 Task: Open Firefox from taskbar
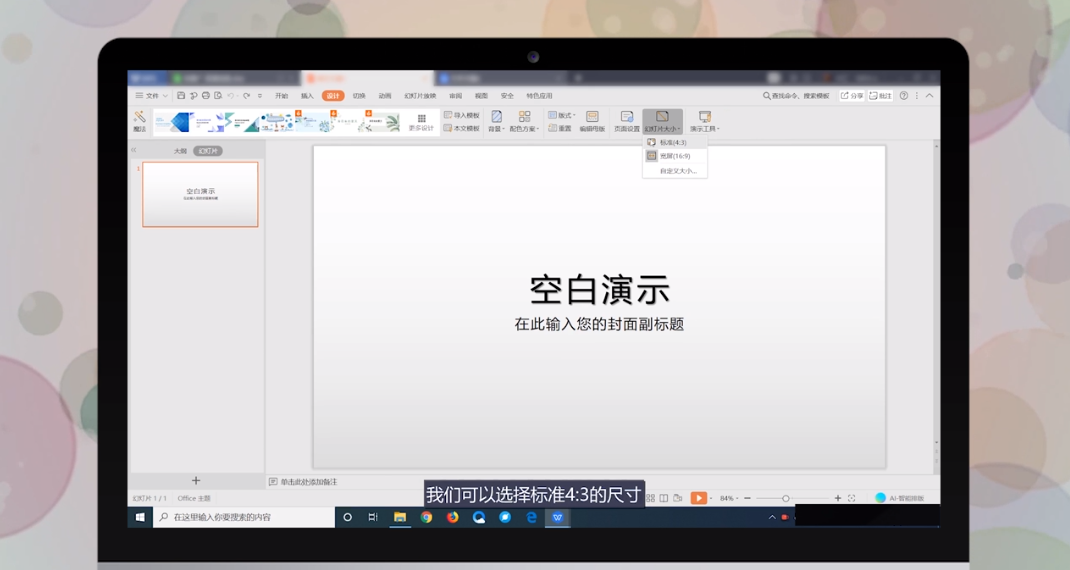pyautogui.click(x=452, y=517)
